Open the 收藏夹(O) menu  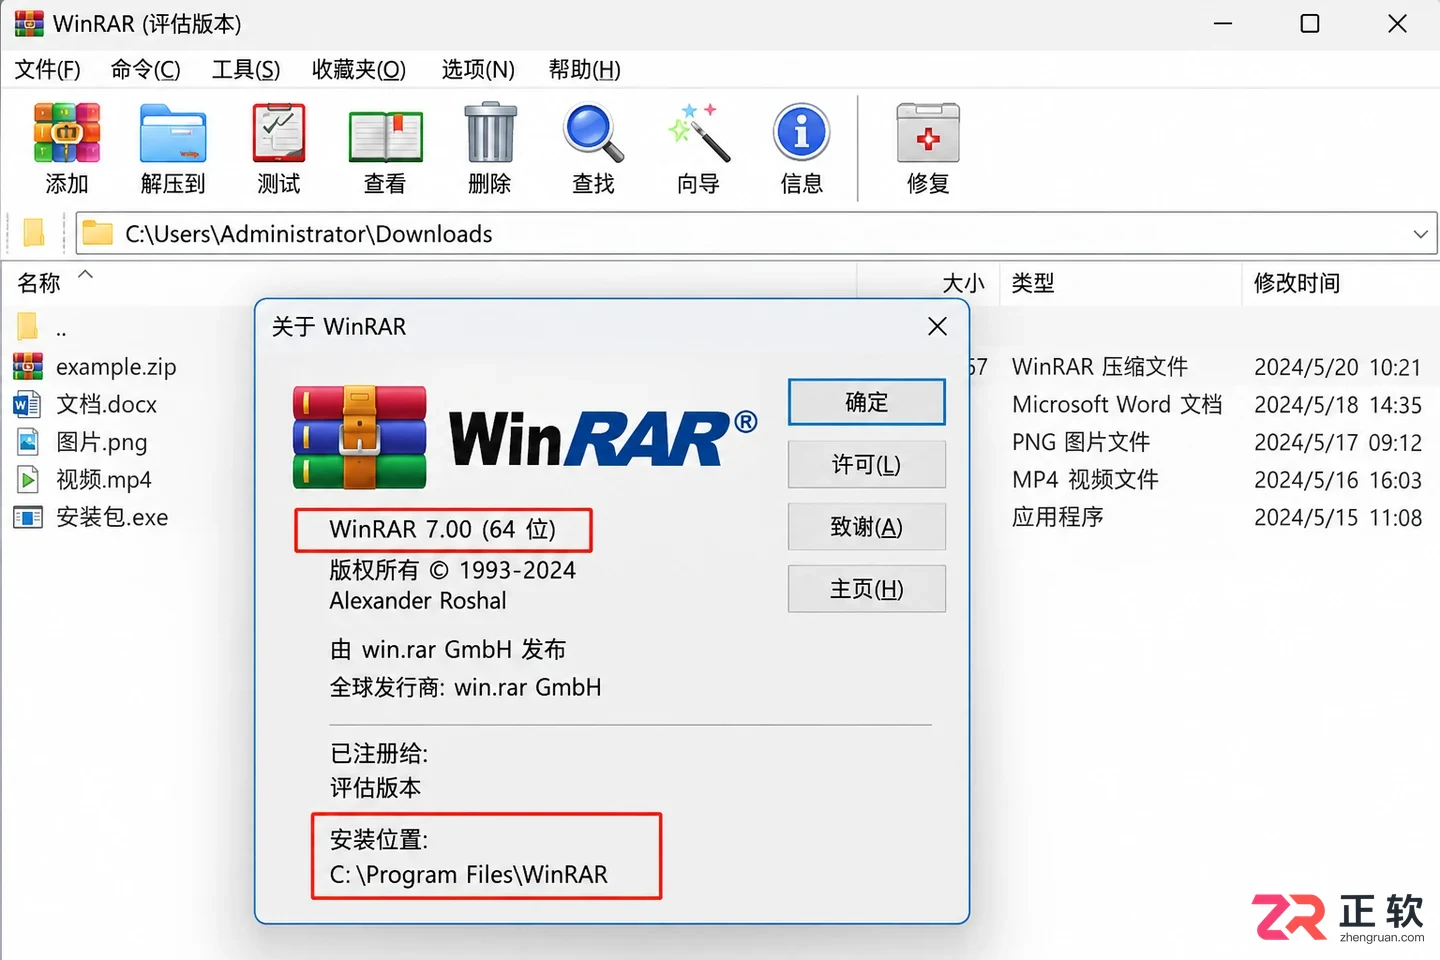pos(359,70)
